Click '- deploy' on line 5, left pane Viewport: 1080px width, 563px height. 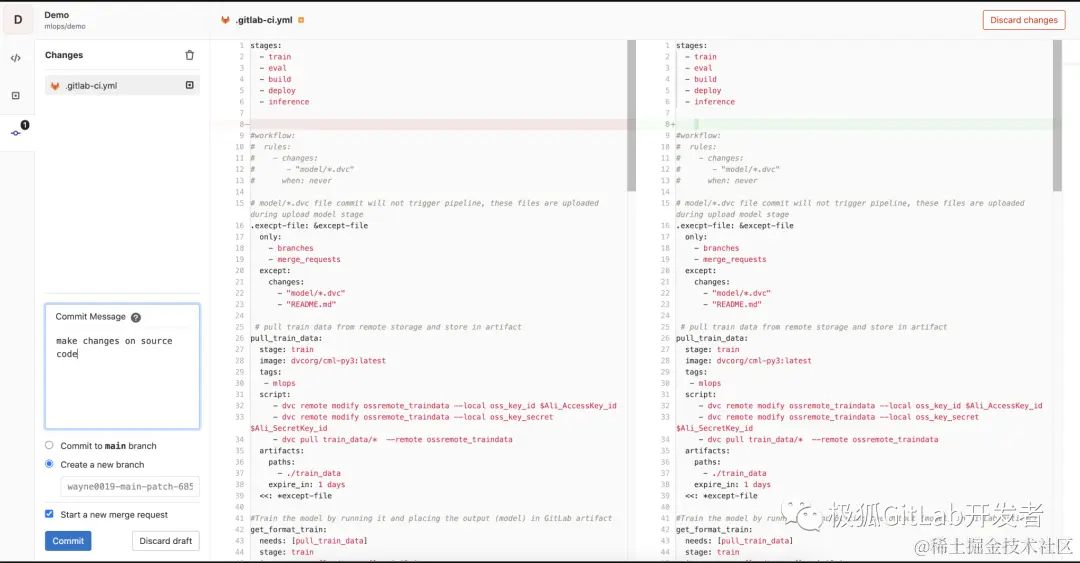coord(278,91)
